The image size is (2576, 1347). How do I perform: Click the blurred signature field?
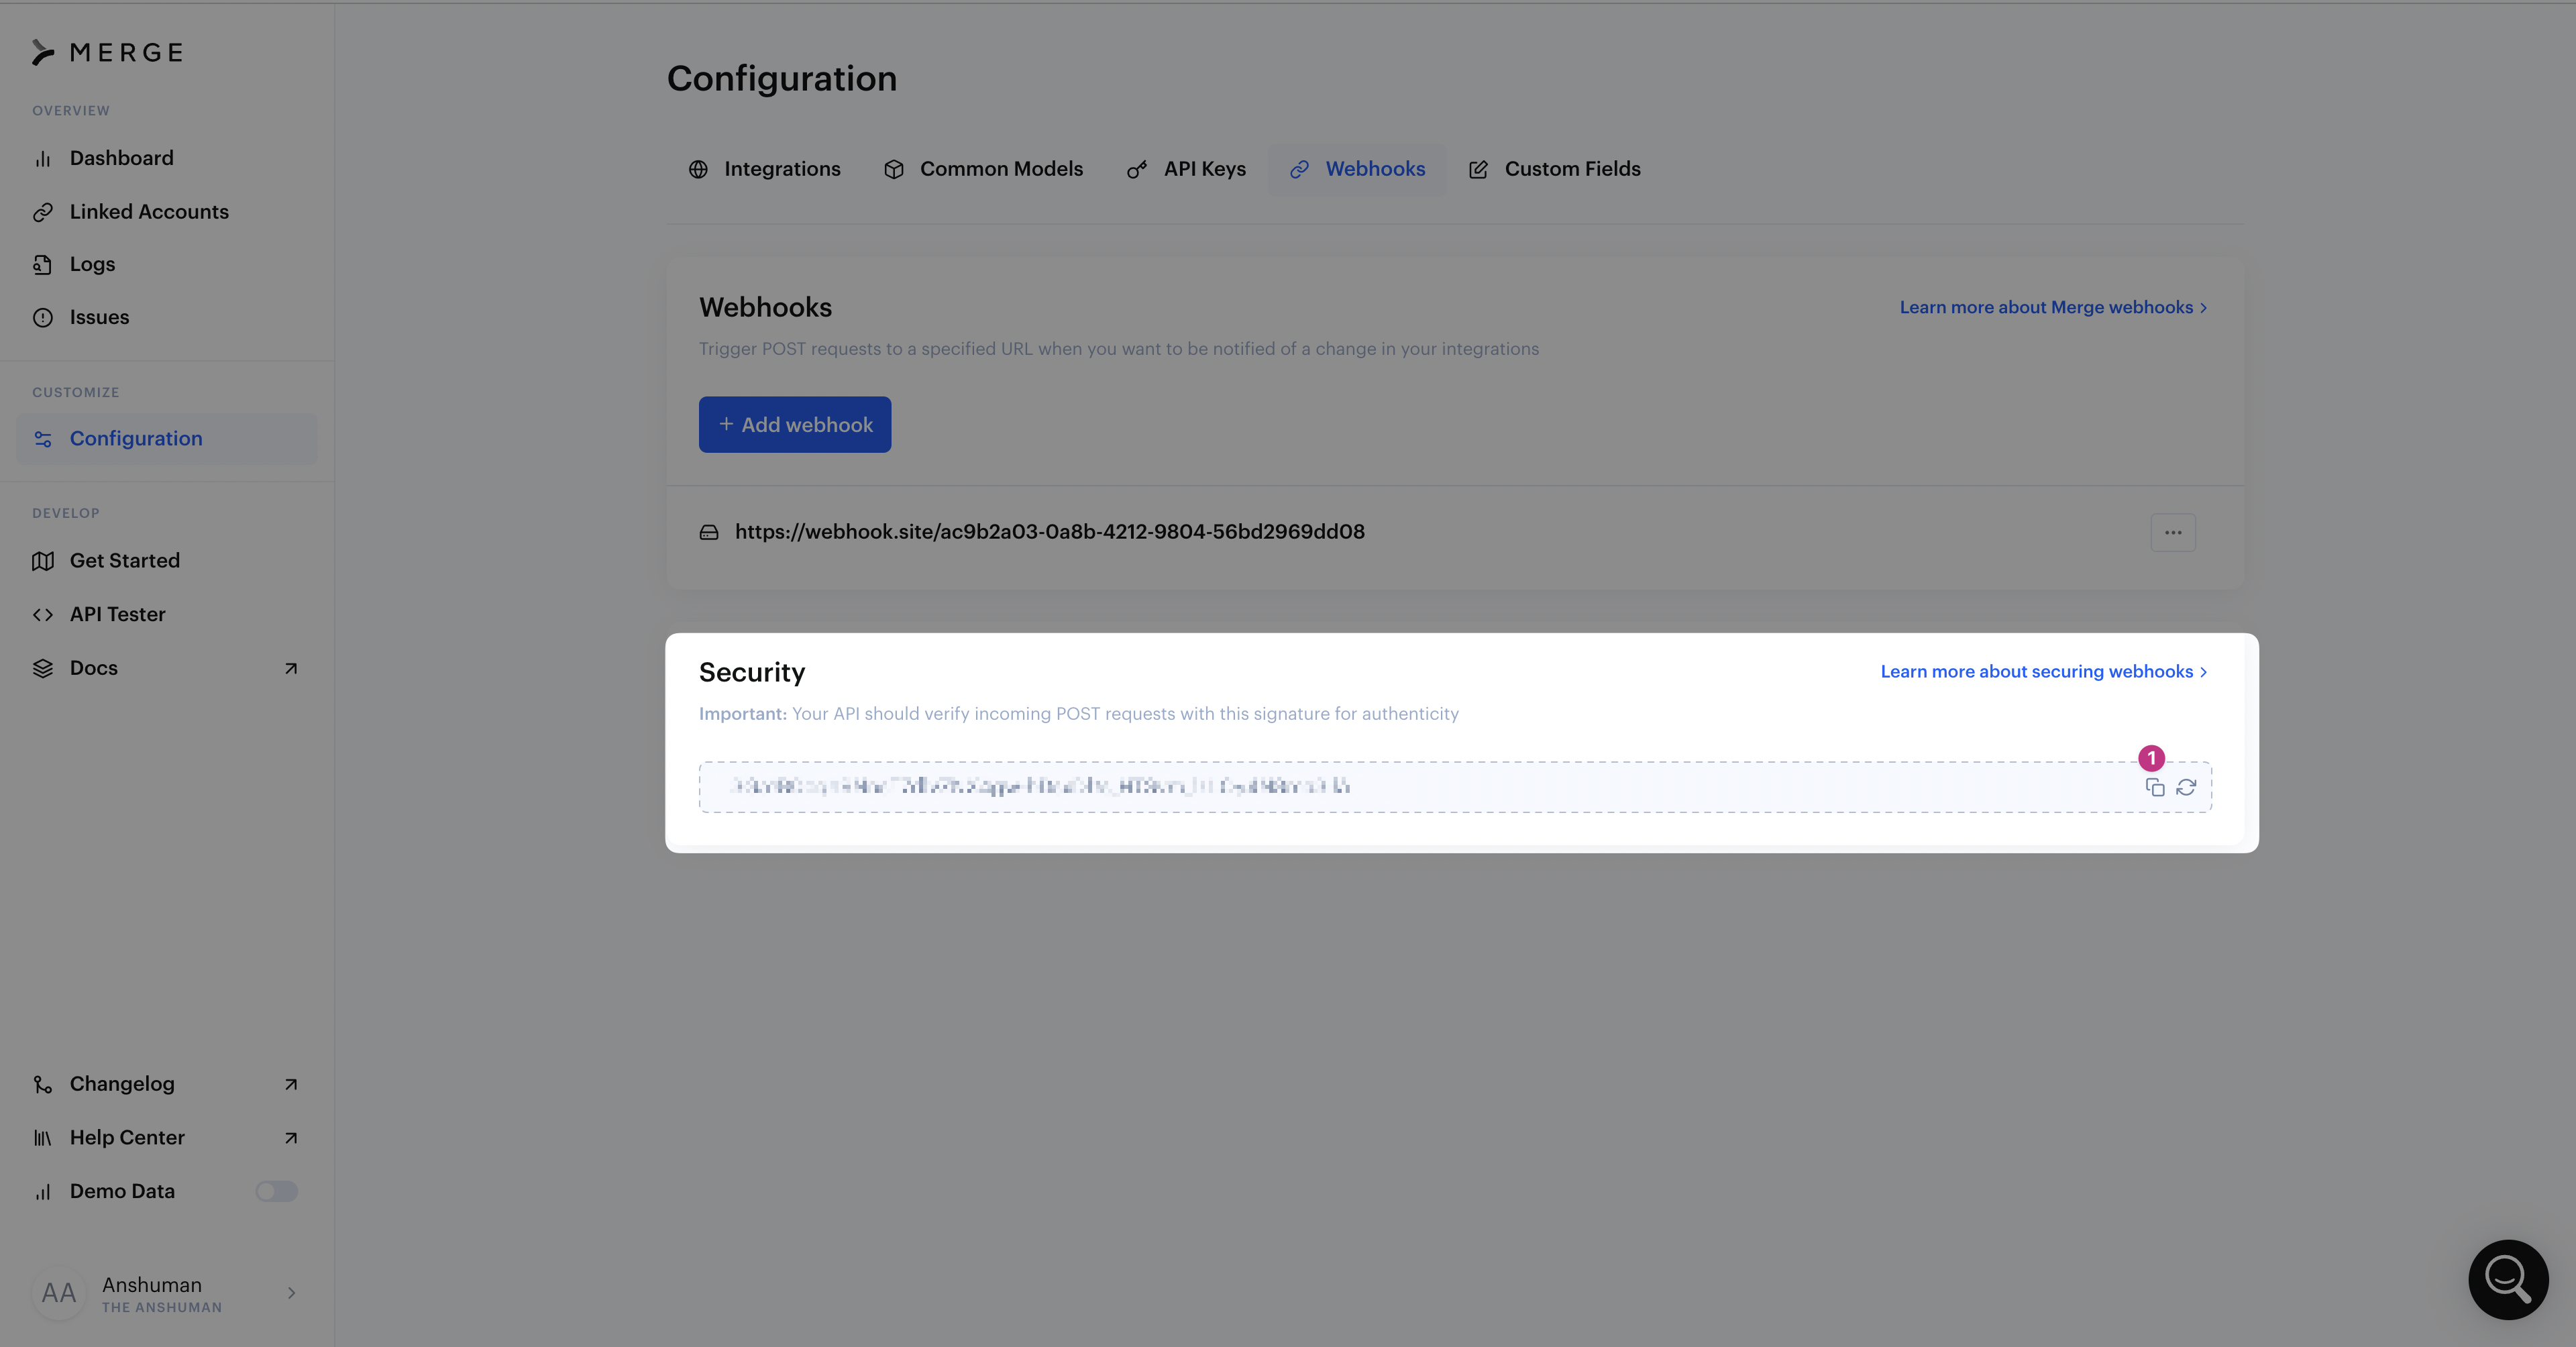click(1455, 787)
